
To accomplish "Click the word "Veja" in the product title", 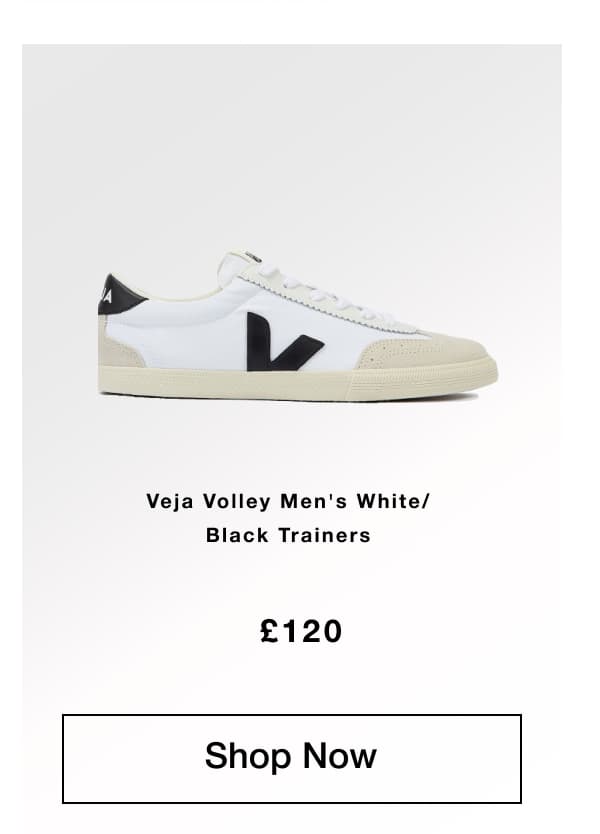I will click(169, 501).
